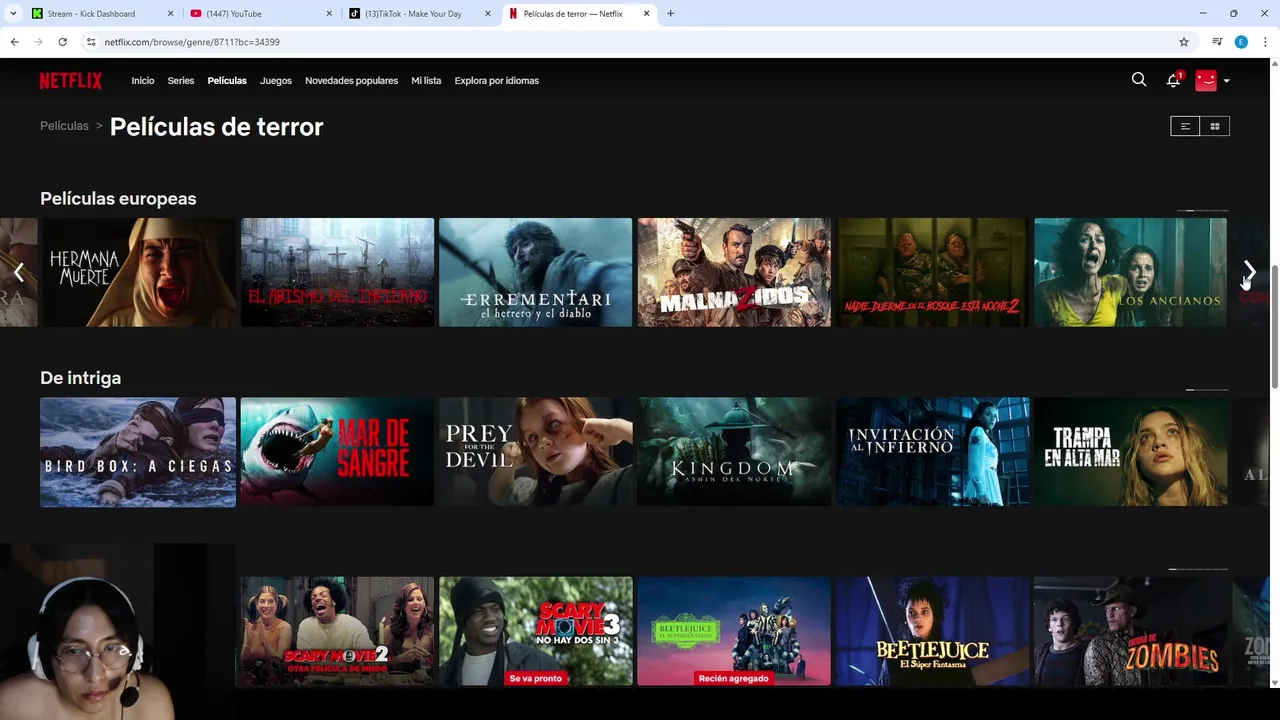The width and height of the screenshot is (1280, 720).
Task: Go to Inicio in Netflix navigation
Action: click(x=143, y=81)
